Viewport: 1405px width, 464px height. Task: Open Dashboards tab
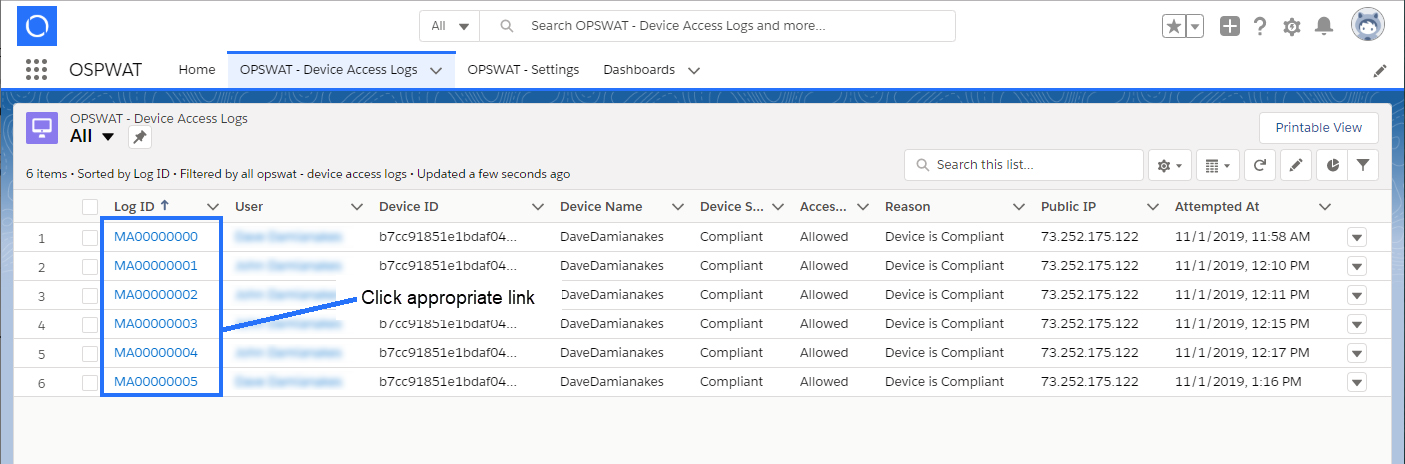(x=639, y=70)
